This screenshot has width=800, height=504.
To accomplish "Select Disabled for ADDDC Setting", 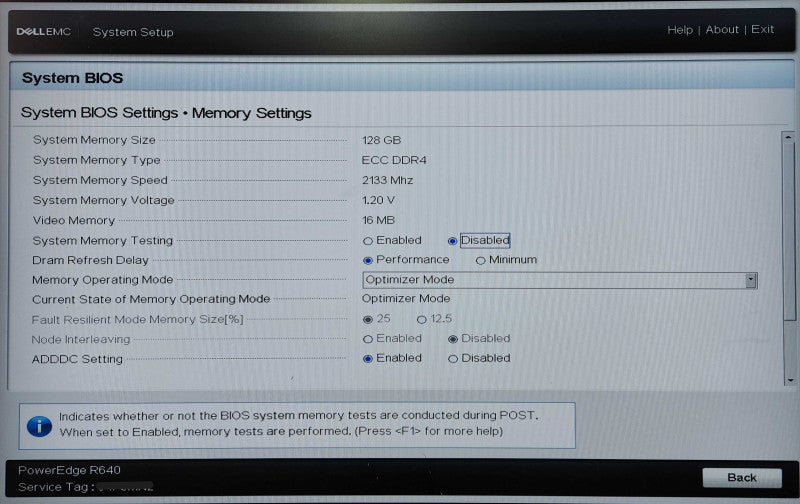I will (x=453, y=359).
